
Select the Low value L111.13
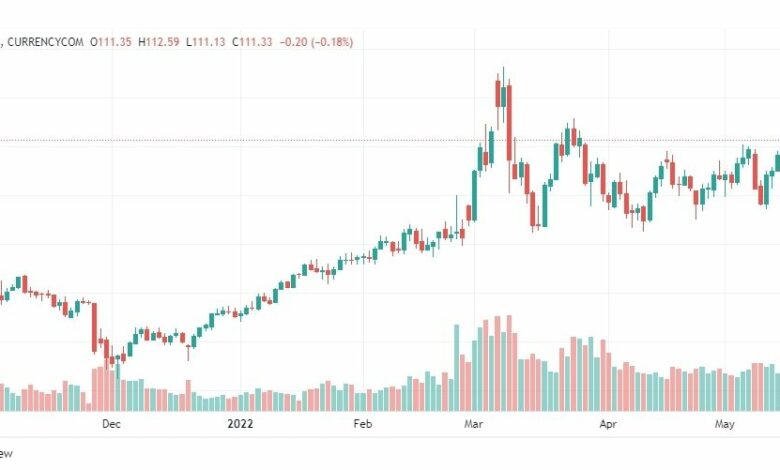pos(205,42)
